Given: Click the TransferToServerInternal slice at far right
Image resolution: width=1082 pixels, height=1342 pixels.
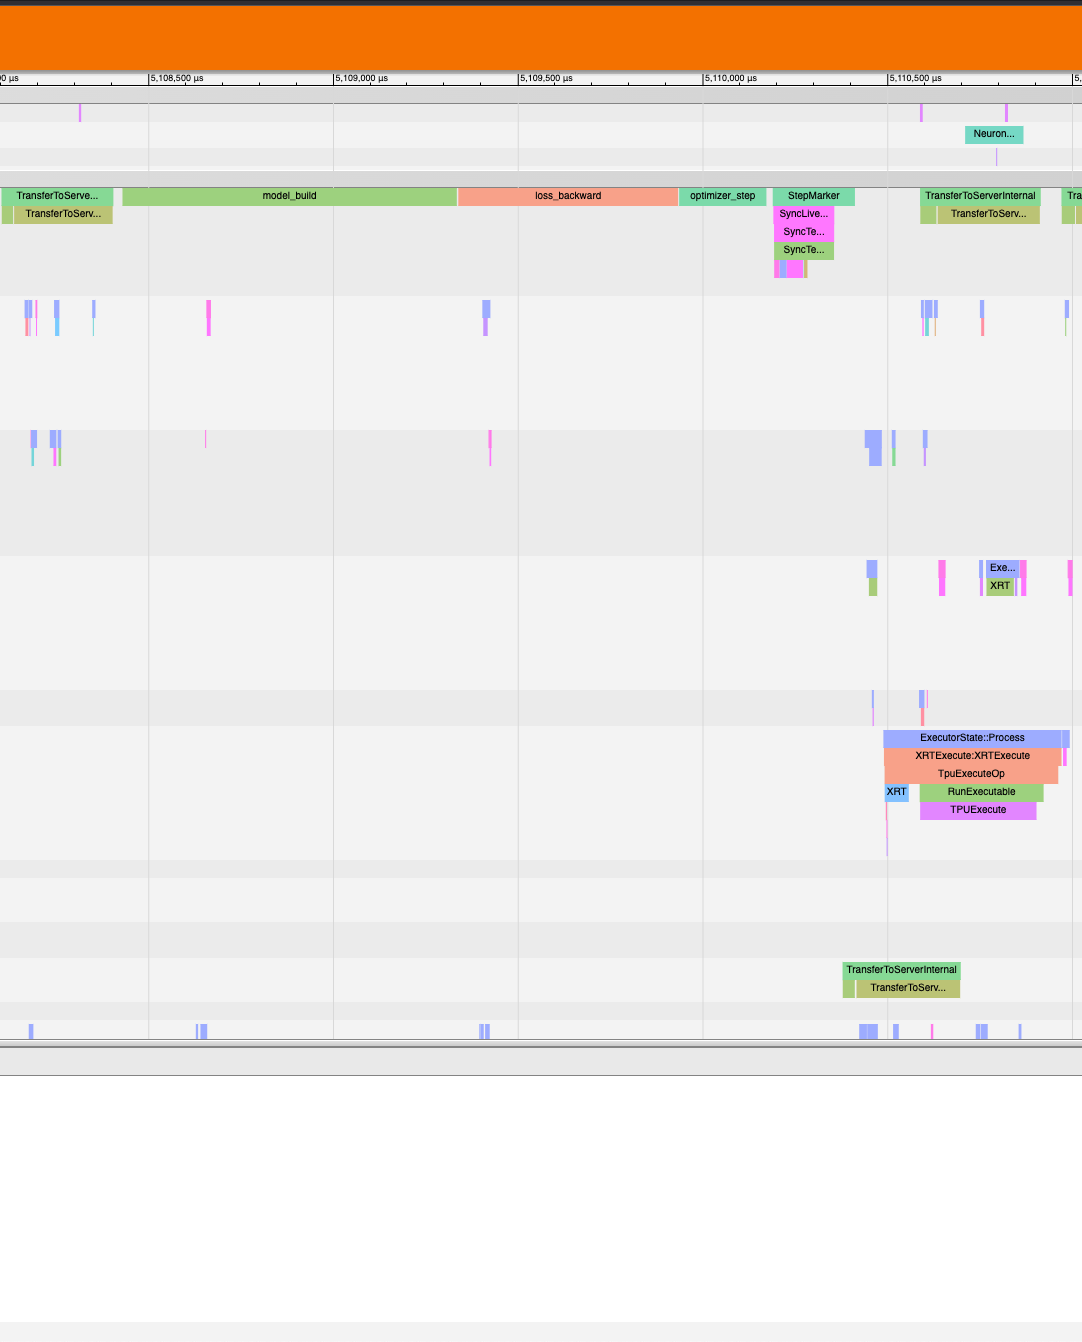Looking at the screenshot, I should click(980, 196).
